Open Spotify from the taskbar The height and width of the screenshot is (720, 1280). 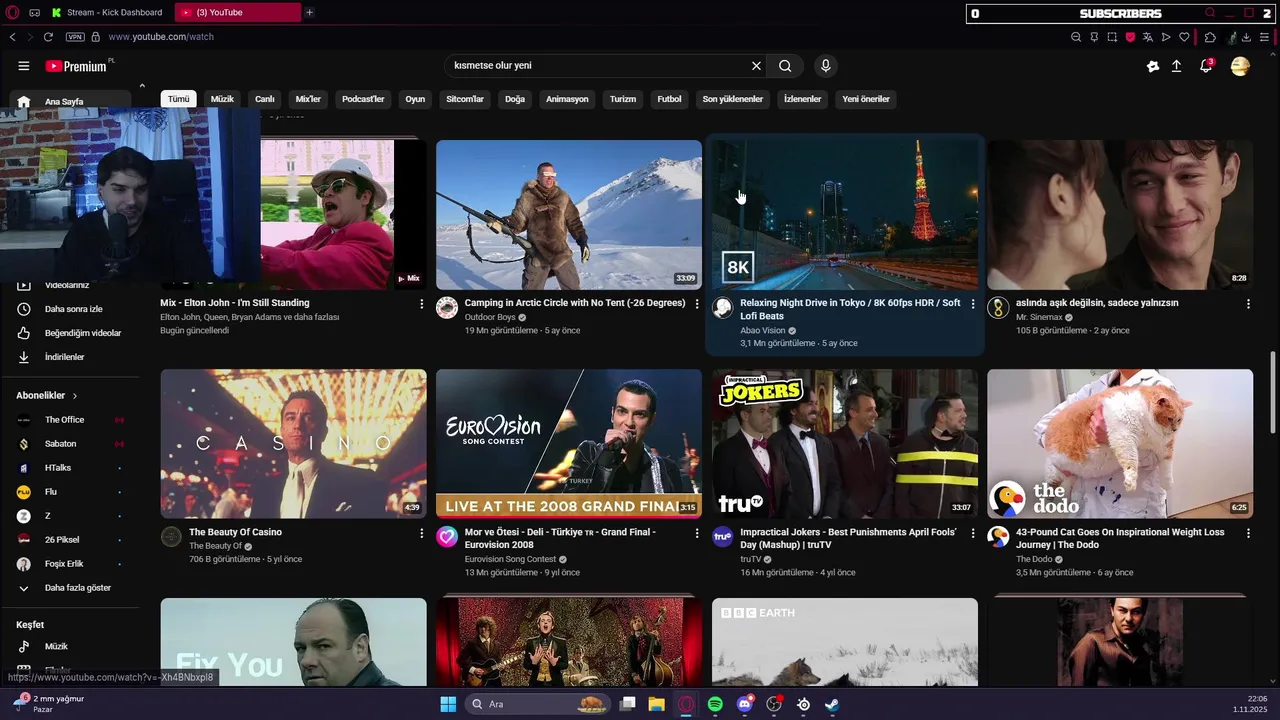tap(715, 704)
